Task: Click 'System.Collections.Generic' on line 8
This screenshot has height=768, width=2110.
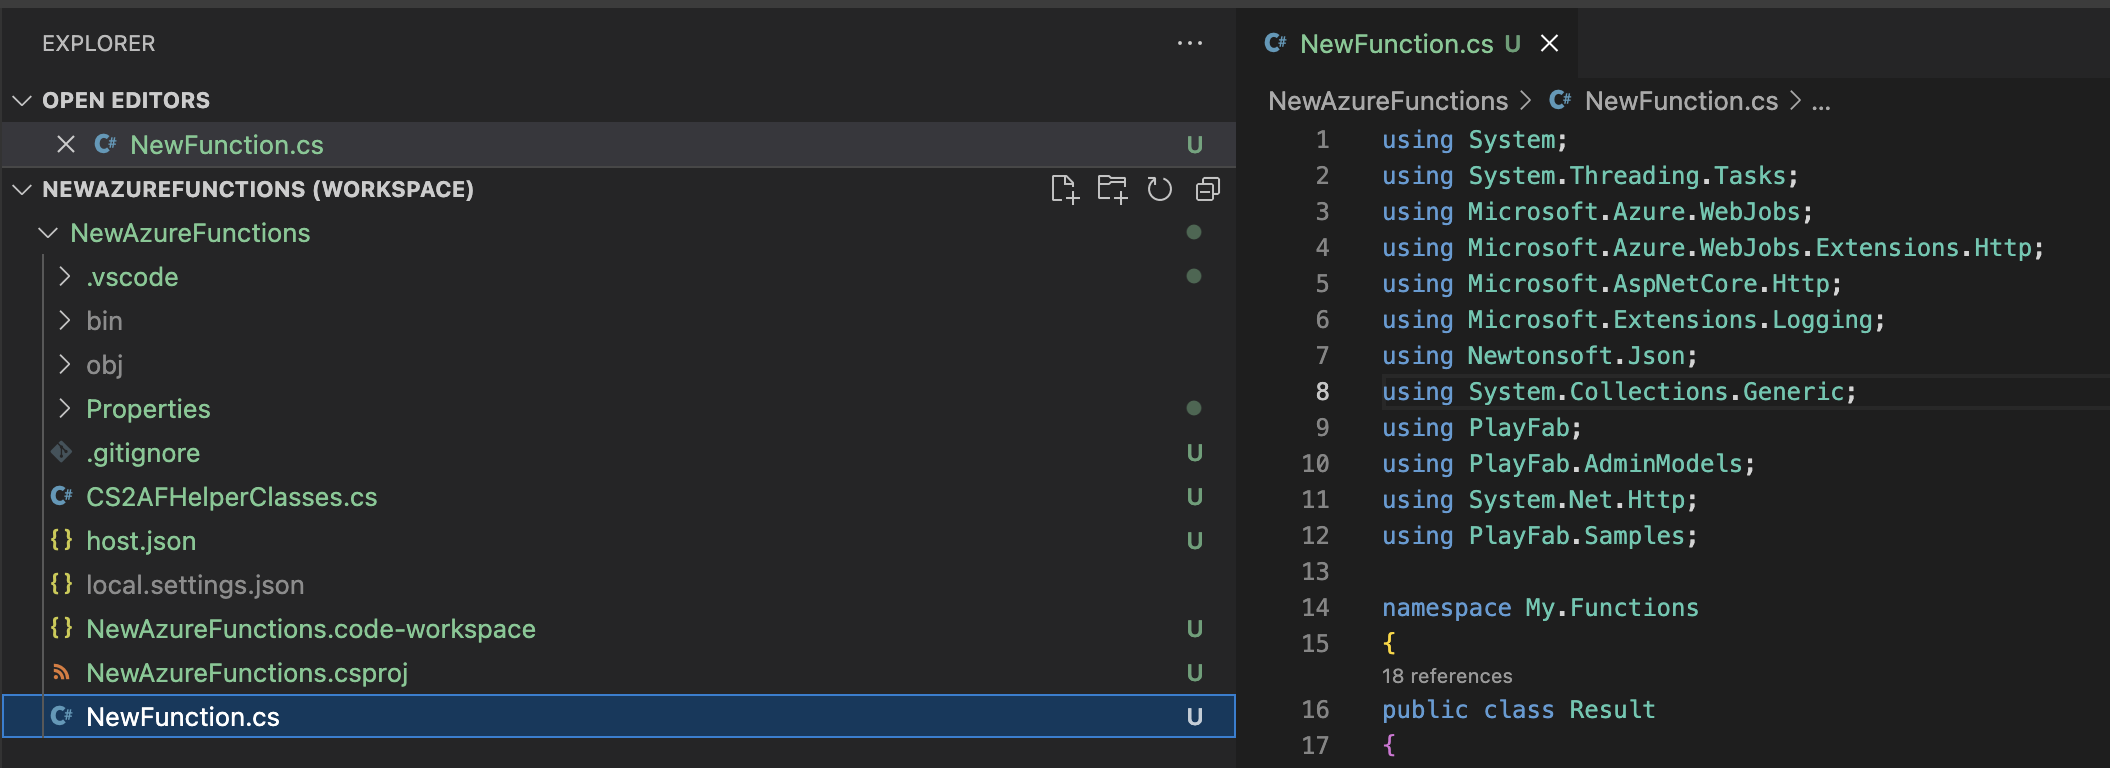Action: [x=1655, y=392]
